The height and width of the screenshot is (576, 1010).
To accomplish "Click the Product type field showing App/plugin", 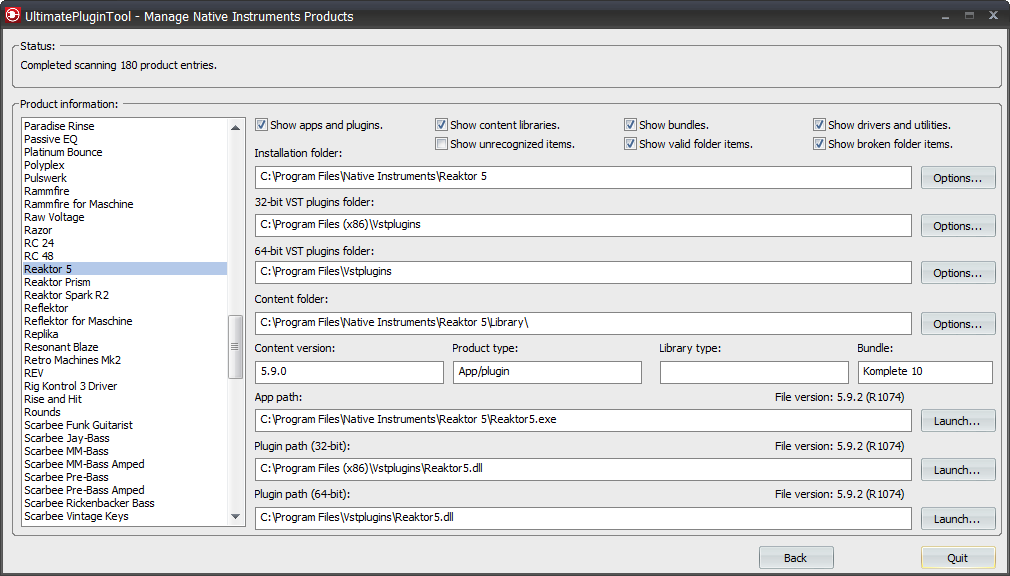I will pos(547,372).
